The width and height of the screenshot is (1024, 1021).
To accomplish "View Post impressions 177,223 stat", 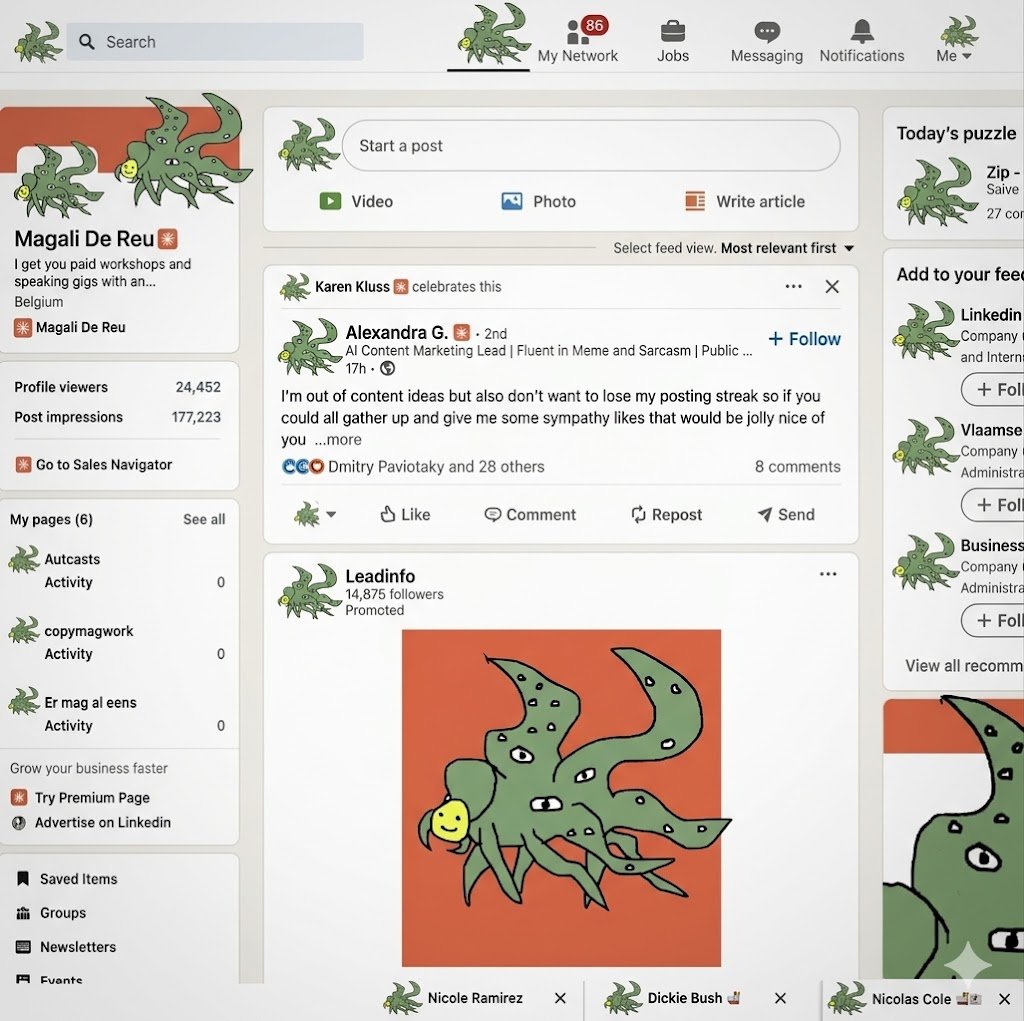I will (x=118, y=417).
